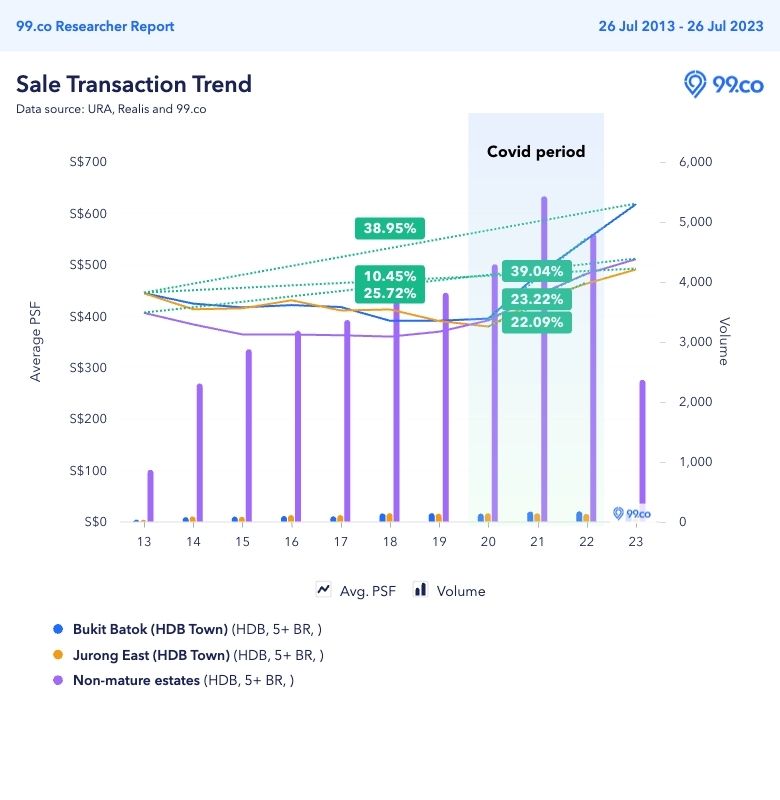Image resolution: width=780 pixels, height=800 pixels.
Task: Click x-axis label 20
Action: point(488,541)
